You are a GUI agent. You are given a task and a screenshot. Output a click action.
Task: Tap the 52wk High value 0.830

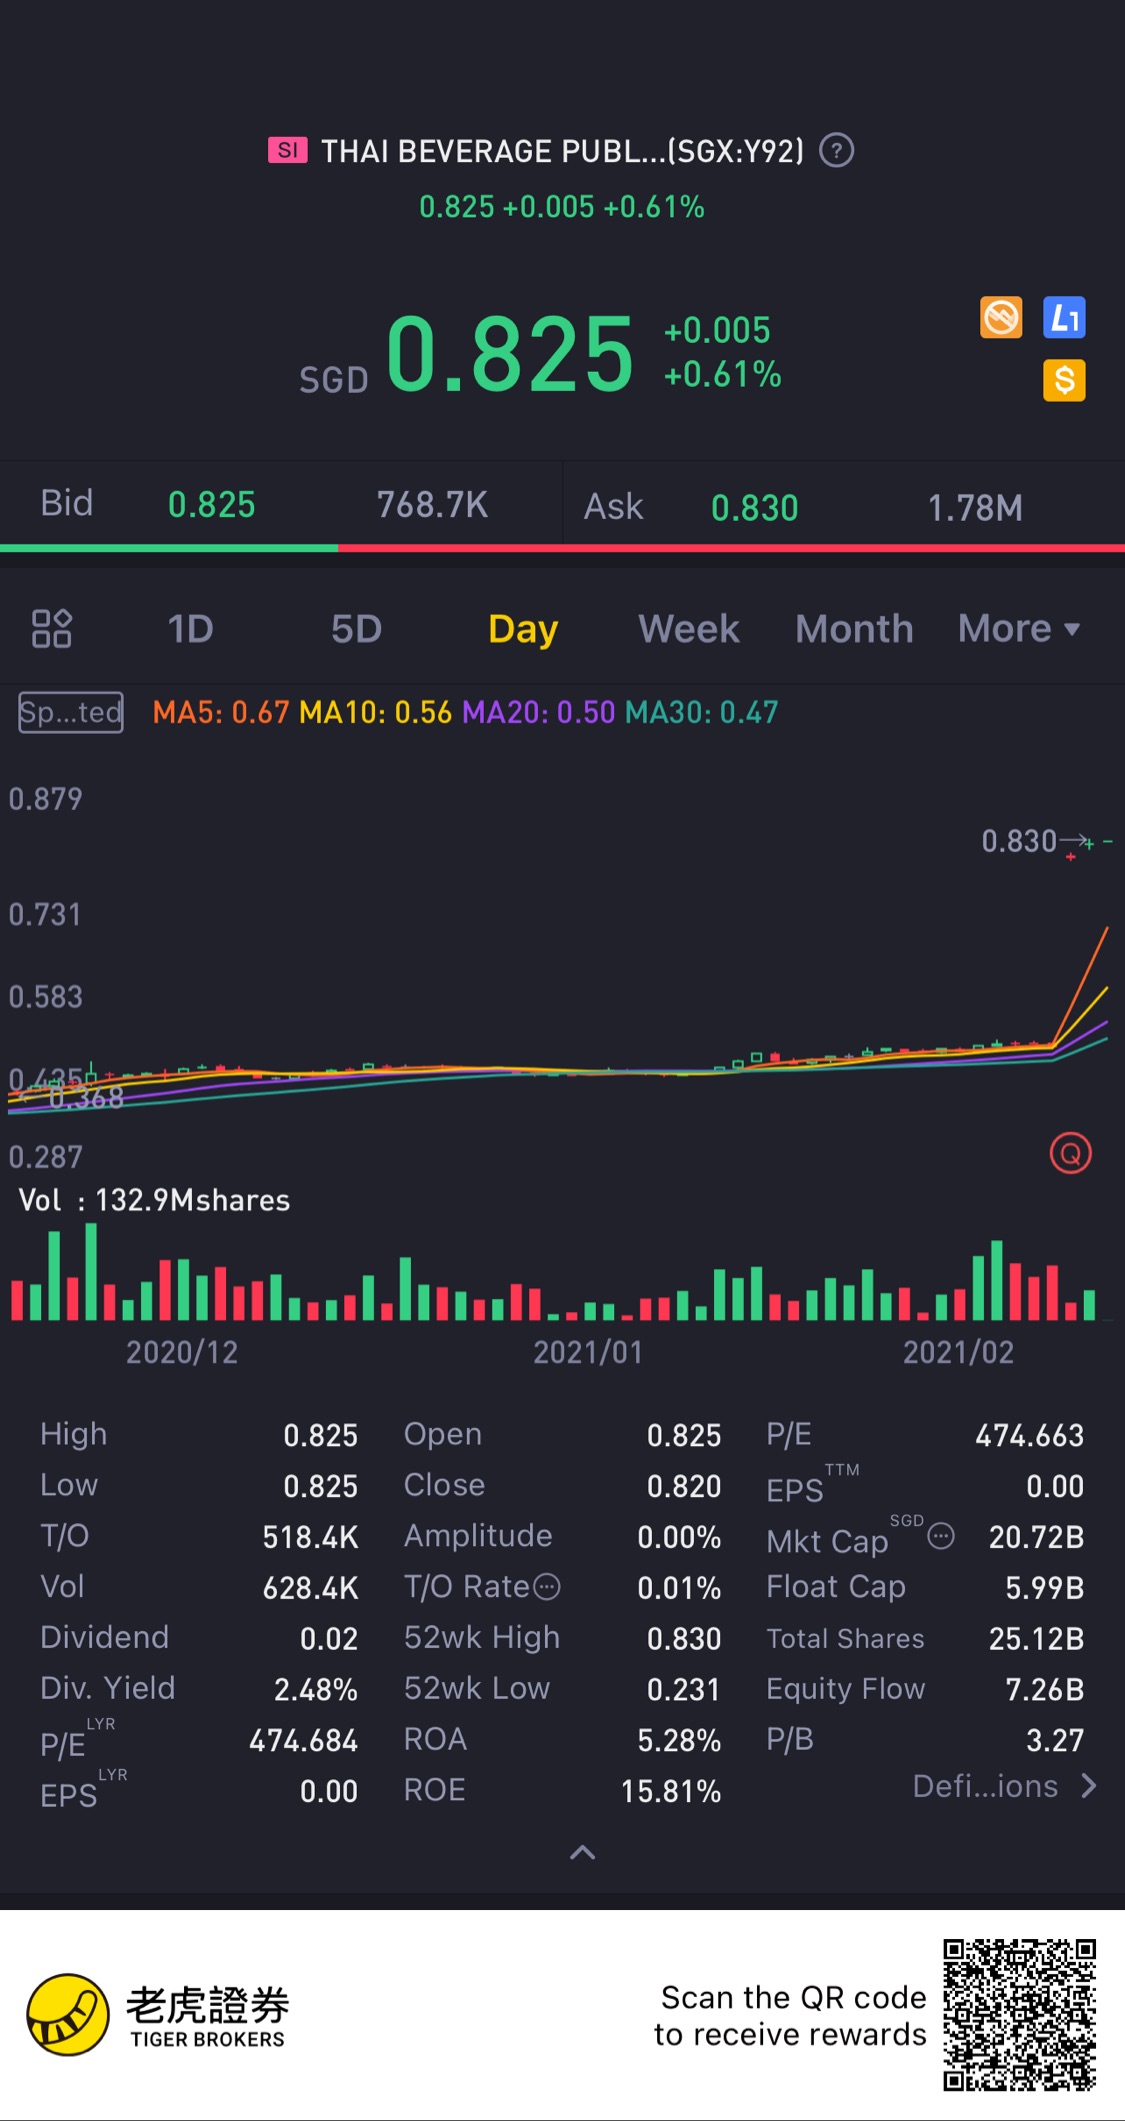coord(684,1638)
